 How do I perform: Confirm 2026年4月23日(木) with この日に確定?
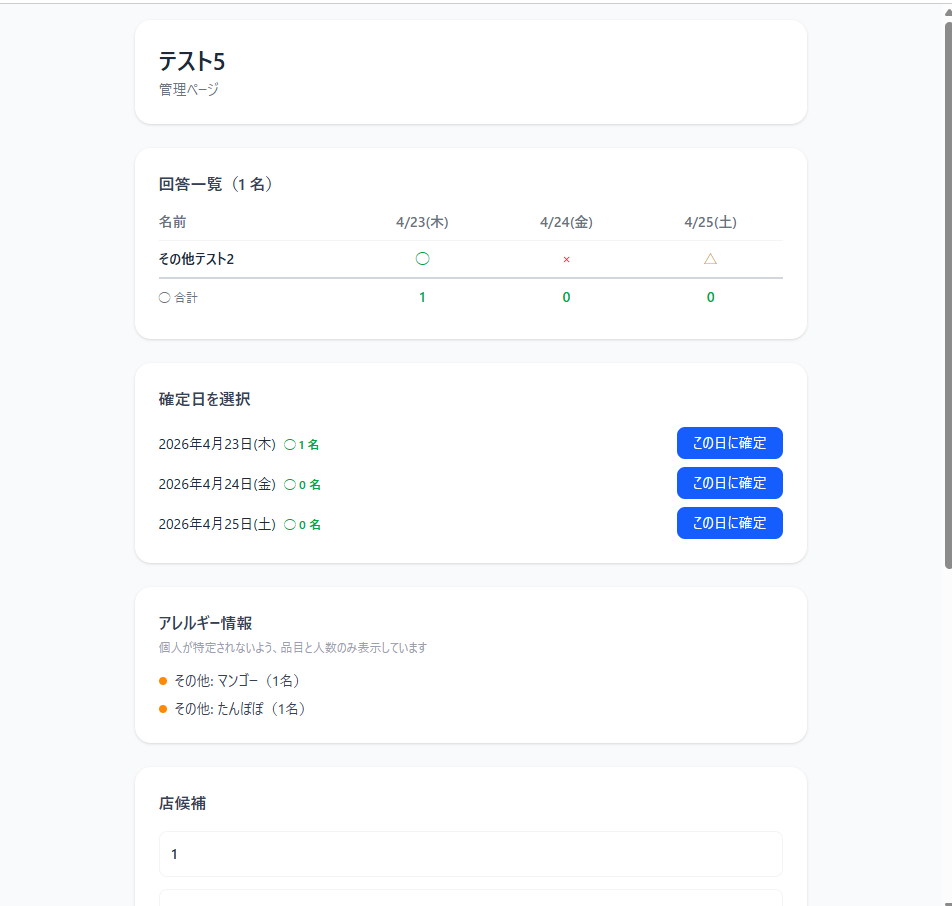coord(729,443)
